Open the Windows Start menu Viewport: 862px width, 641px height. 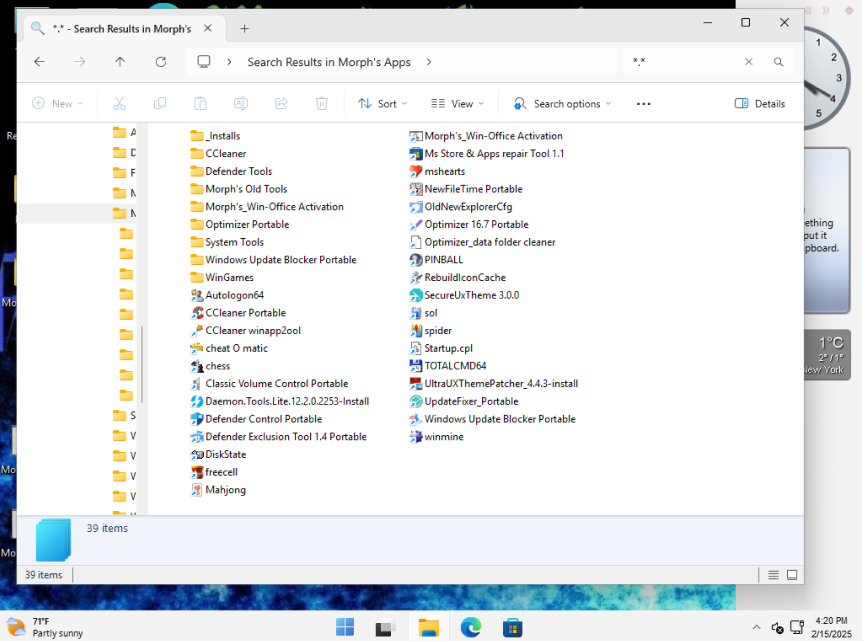345,627
